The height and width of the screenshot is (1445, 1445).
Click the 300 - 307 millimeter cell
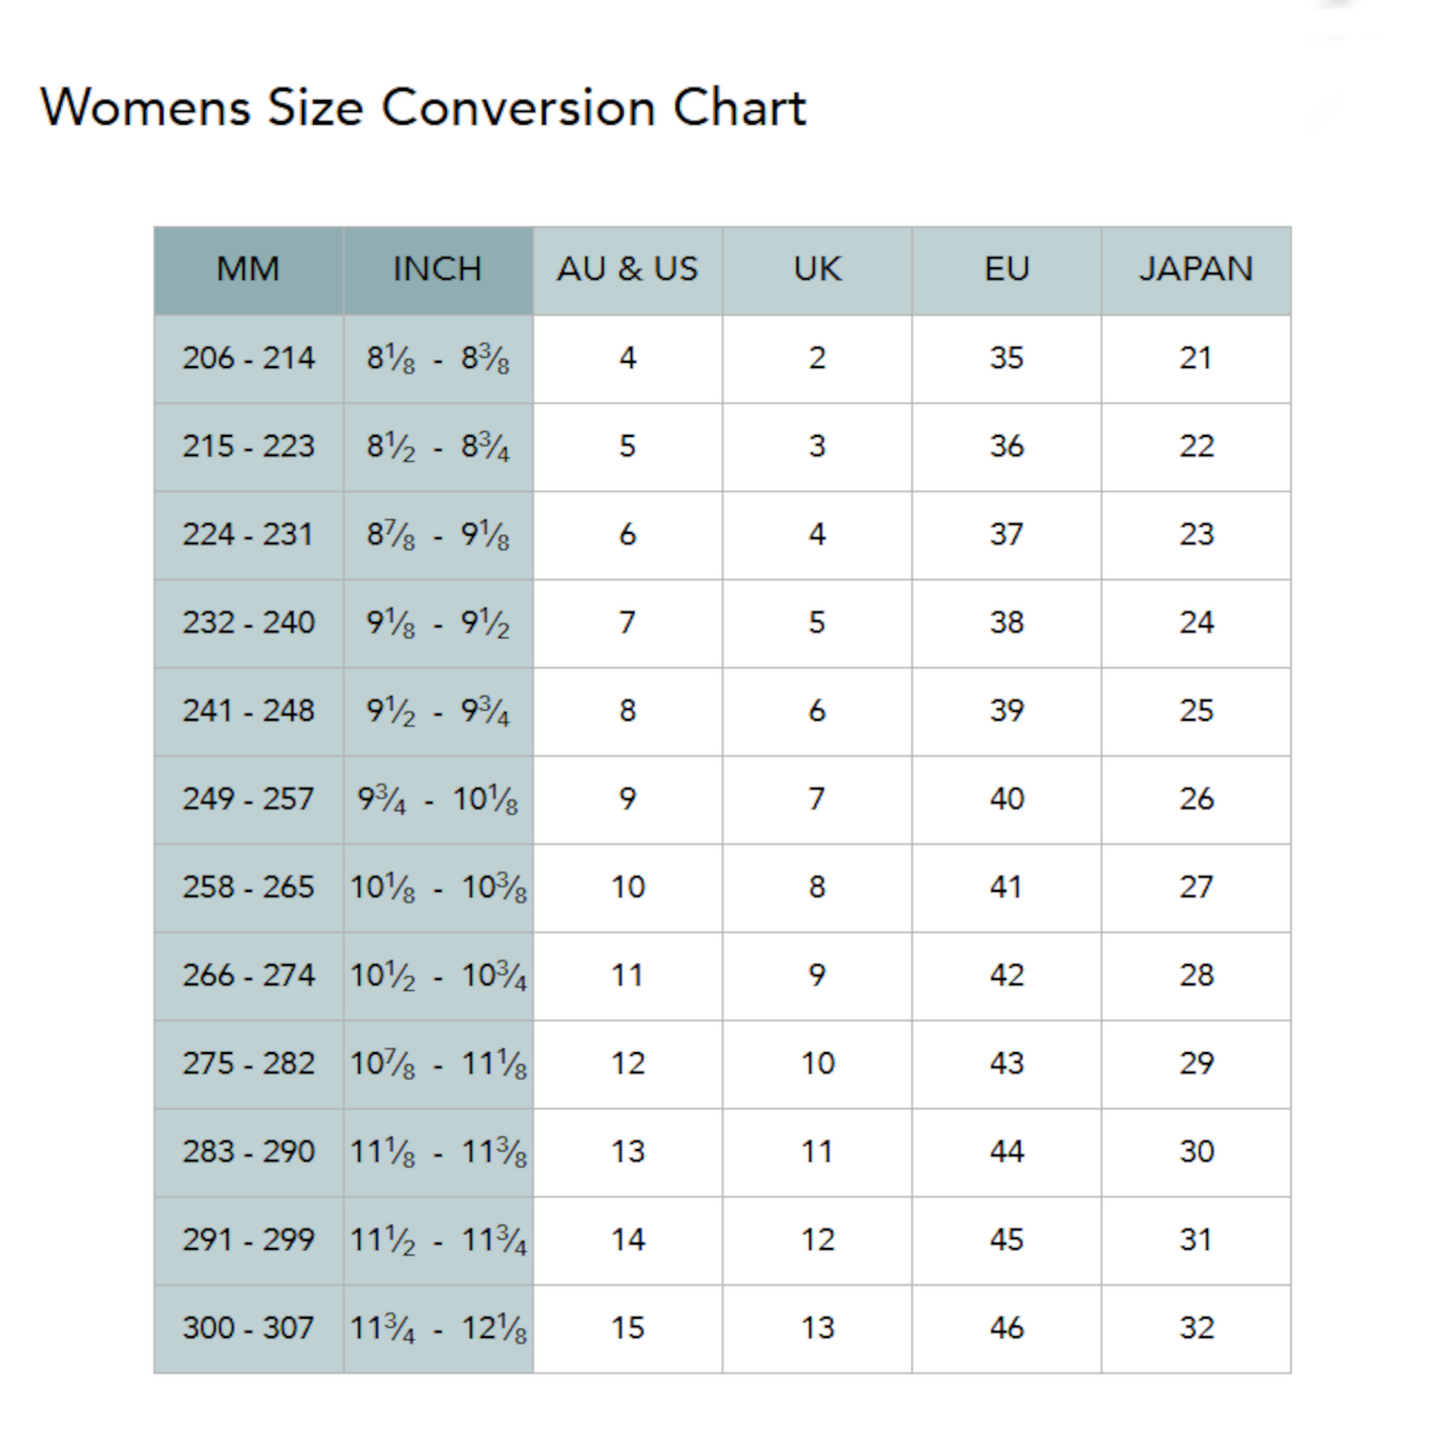tap(248, 1328)
